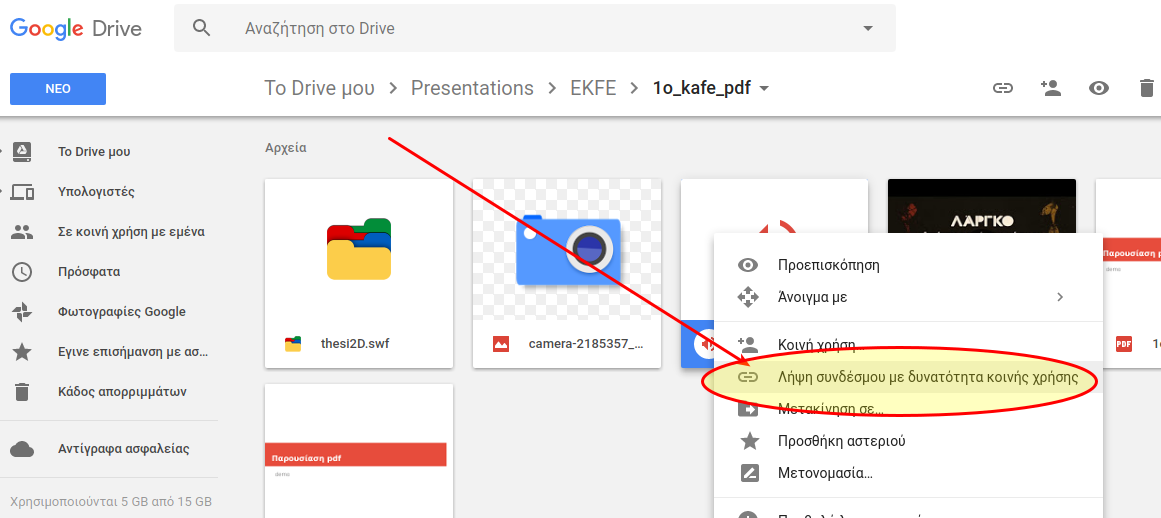Click the trash delete toolbar icon

[1146, 88]
